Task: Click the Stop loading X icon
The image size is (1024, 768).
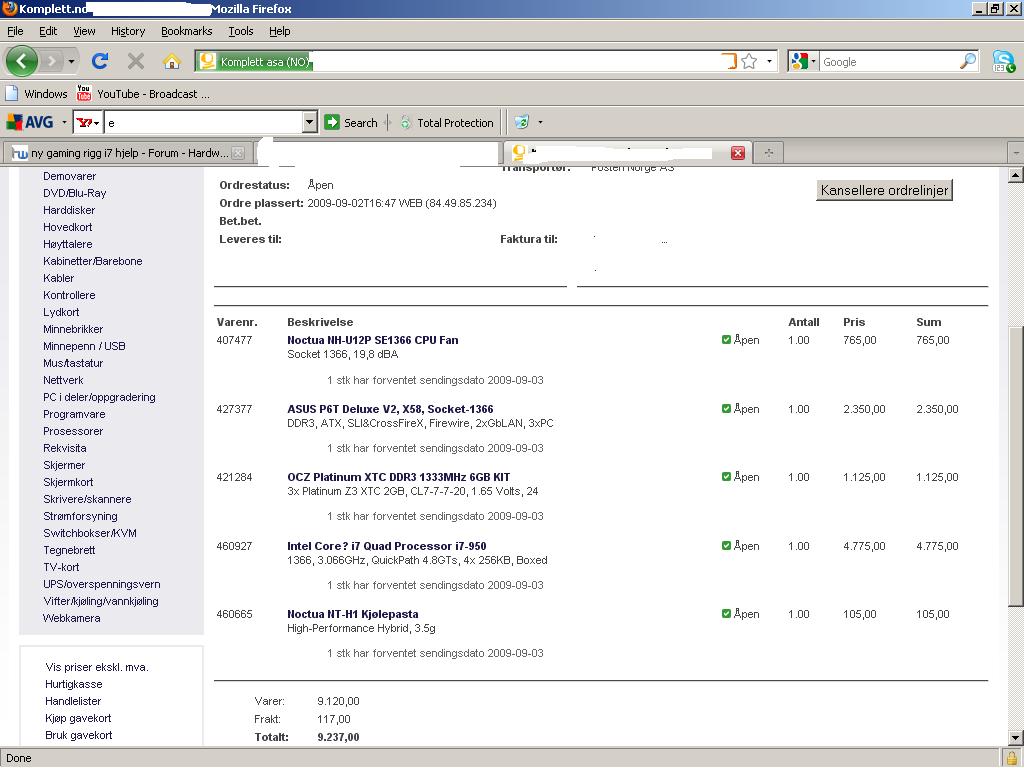Action: coord(136,61)
